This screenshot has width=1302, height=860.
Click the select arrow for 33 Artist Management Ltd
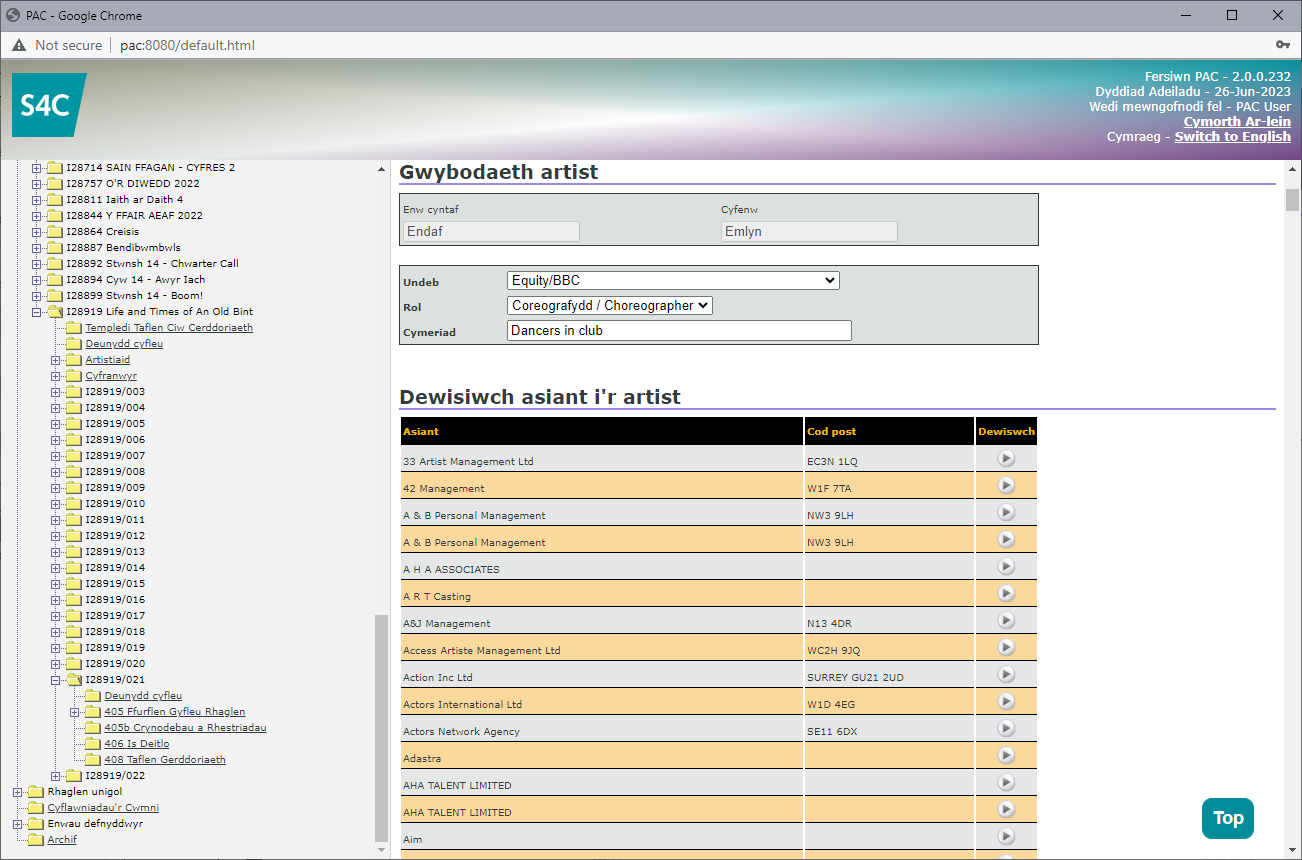1006,458
